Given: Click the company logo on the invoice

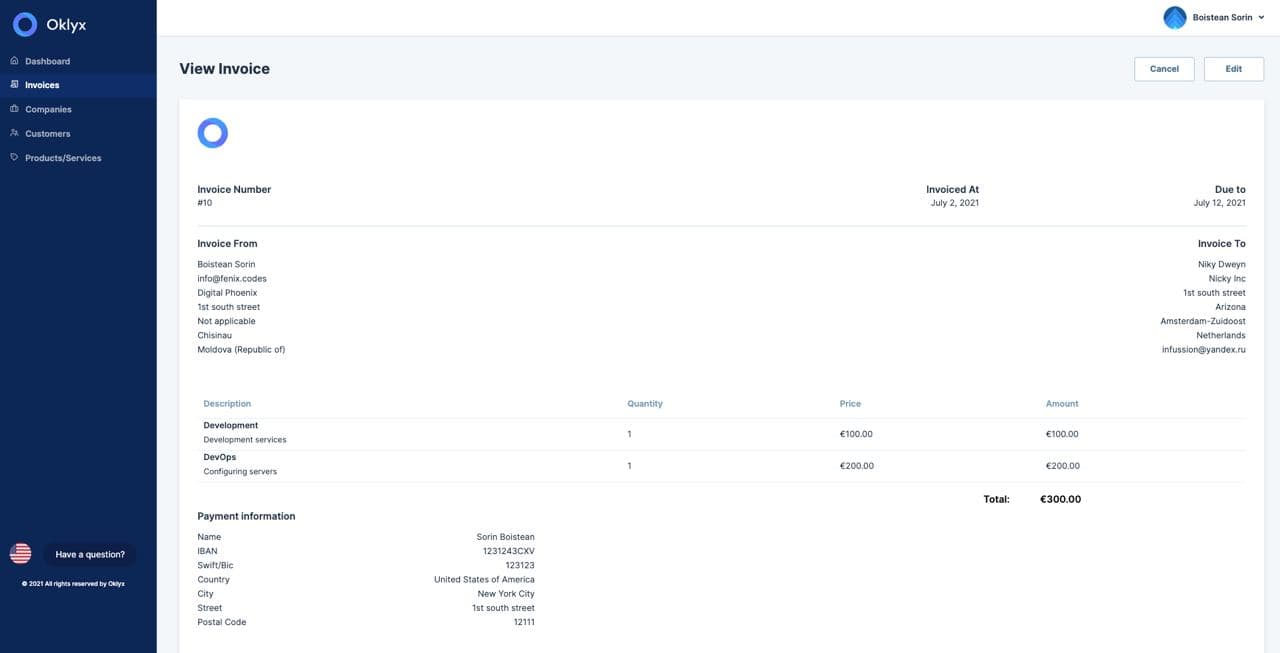Looking at the screenshot, I should coord(213,133).
